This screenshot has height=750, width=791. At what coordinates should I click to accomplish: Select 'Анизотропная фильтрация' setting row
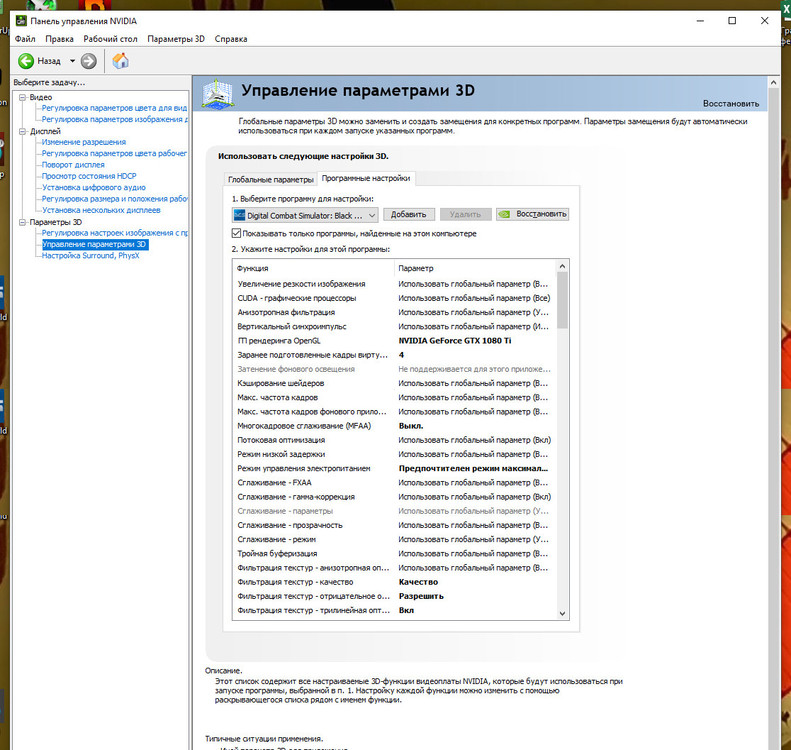[x=394, y=312]
